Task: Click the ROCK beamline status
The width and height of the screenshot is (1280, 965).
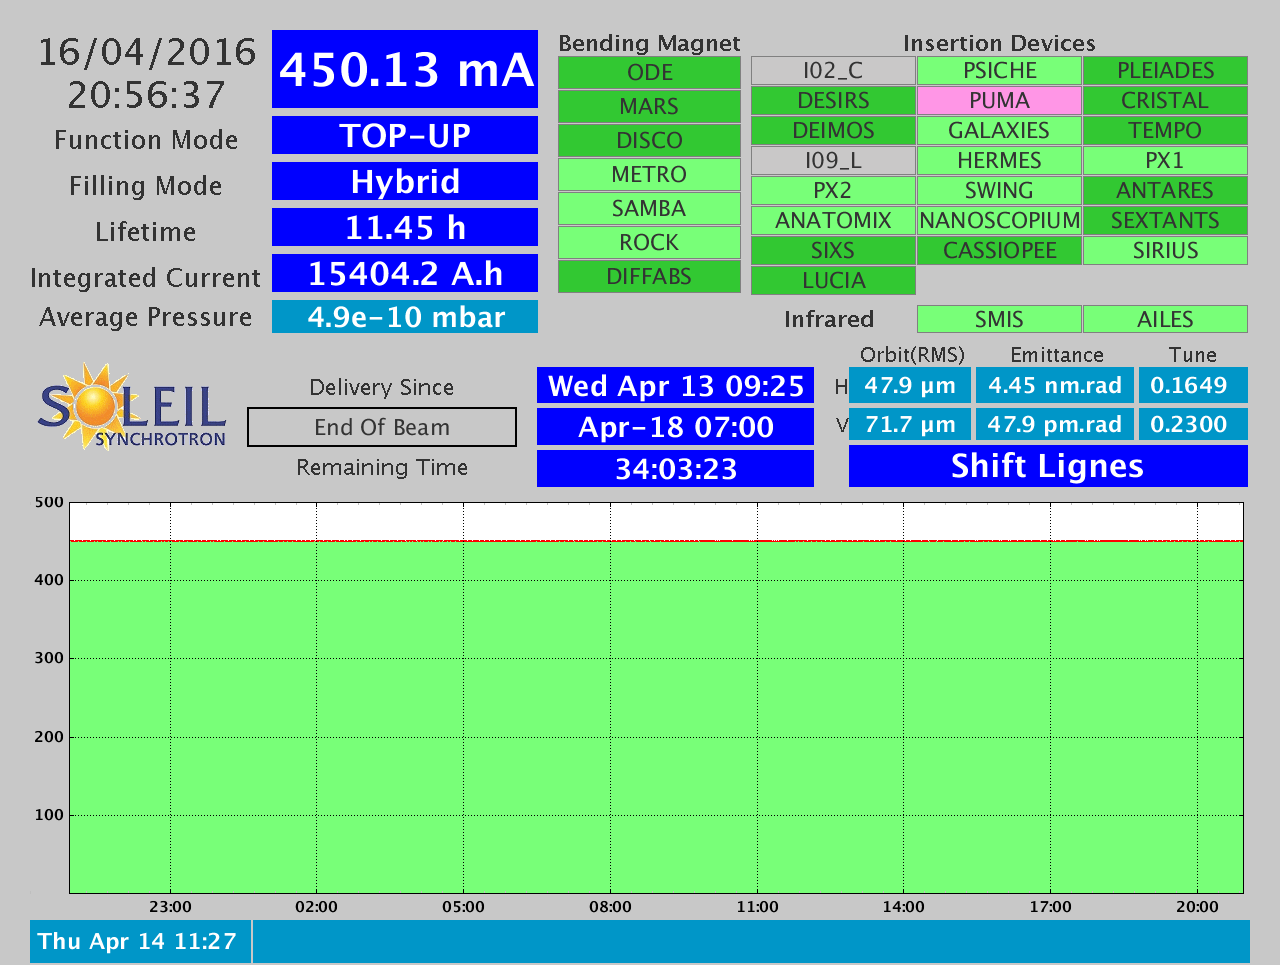Action: click(x=649, y=243)
